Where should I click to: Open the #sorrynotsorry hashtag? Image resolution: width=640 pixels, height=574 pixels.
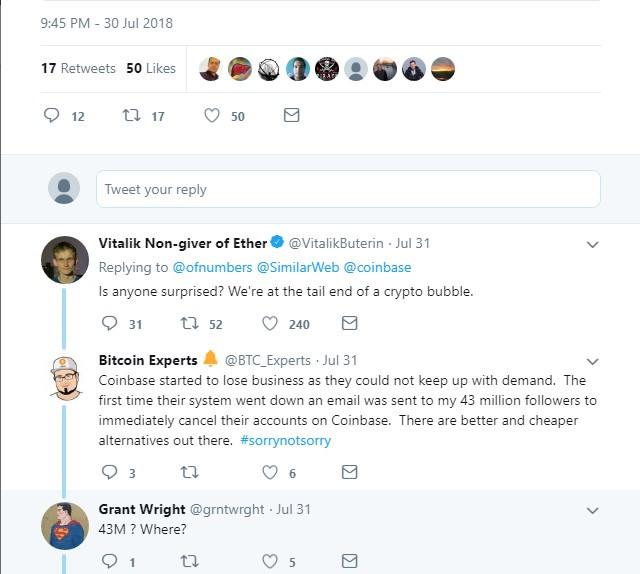[x=285, y=441]
